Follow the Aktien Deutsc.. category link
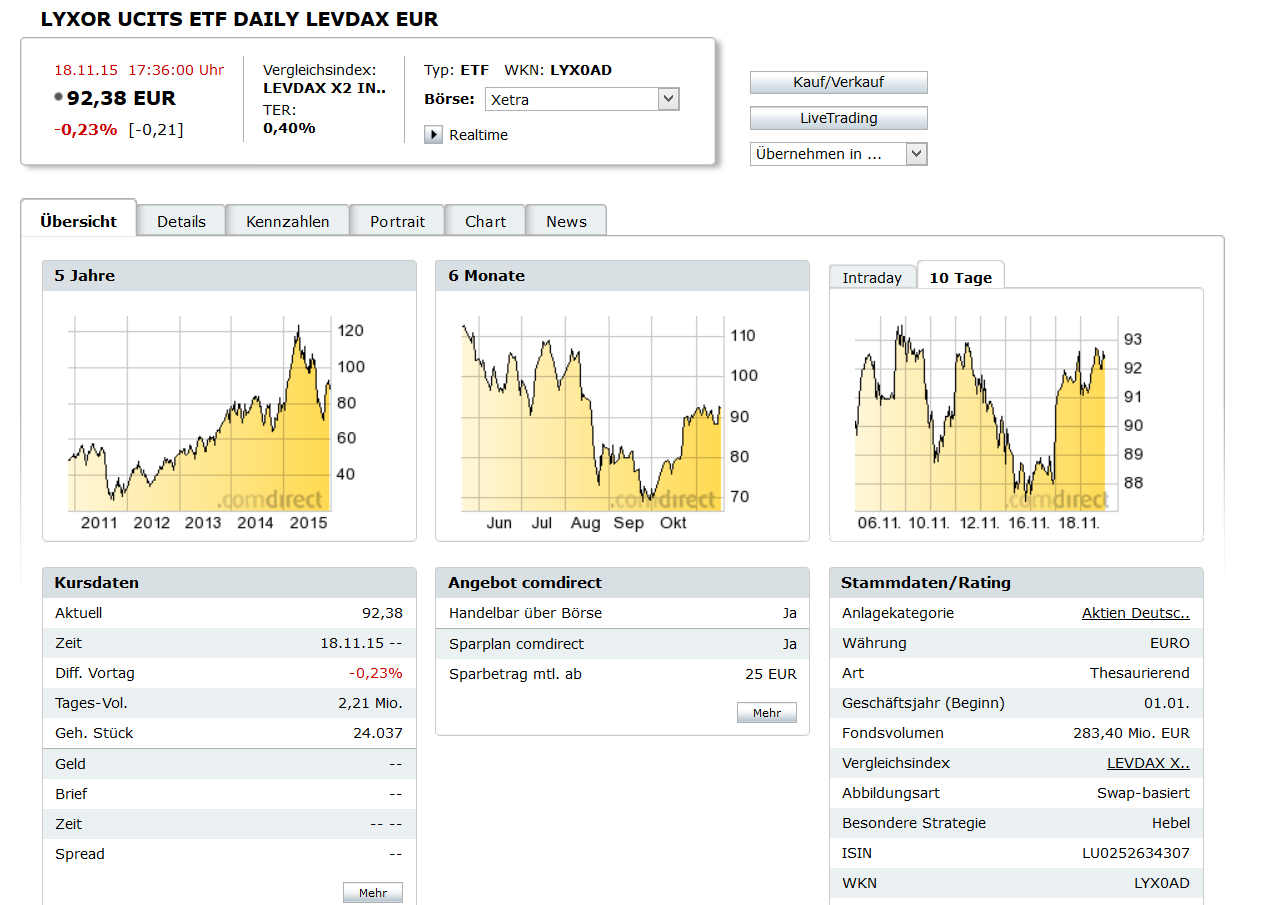The height and width of the screenshot is (905, 1263). coord(1136,613)
